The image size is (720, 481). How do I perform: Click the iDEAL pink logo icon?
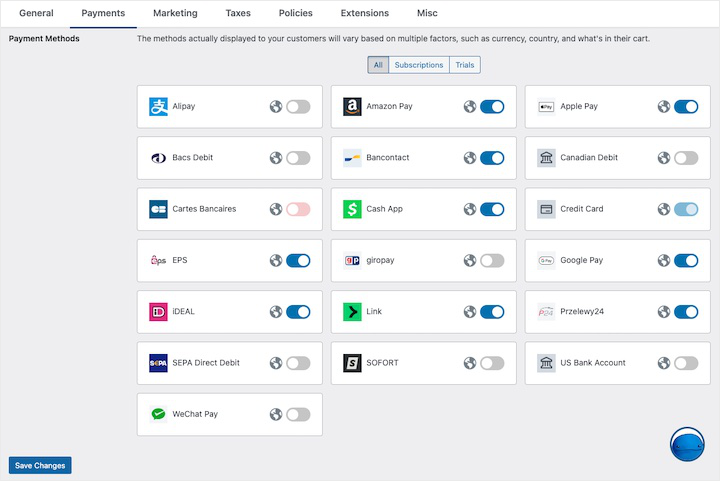pos(158,312)
